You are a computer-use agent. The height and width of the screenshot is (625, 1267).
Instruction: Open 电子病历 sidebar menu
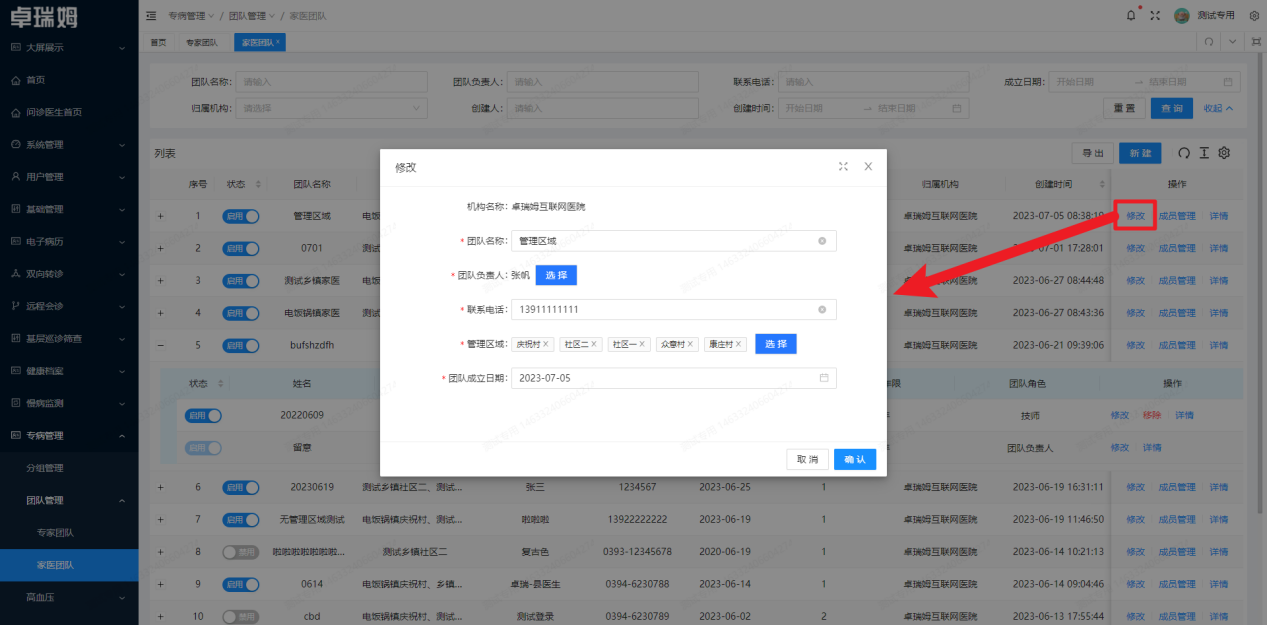69,242
